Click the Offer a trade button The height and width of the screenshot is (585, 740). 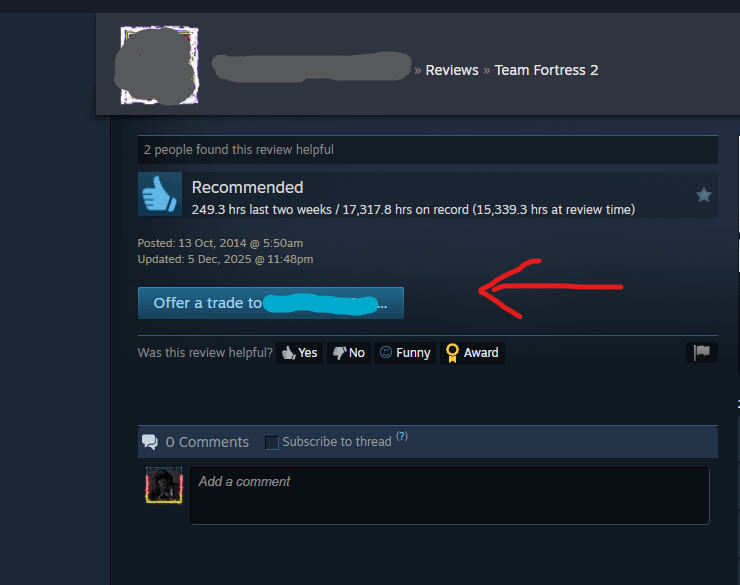[x=271, y=303]
